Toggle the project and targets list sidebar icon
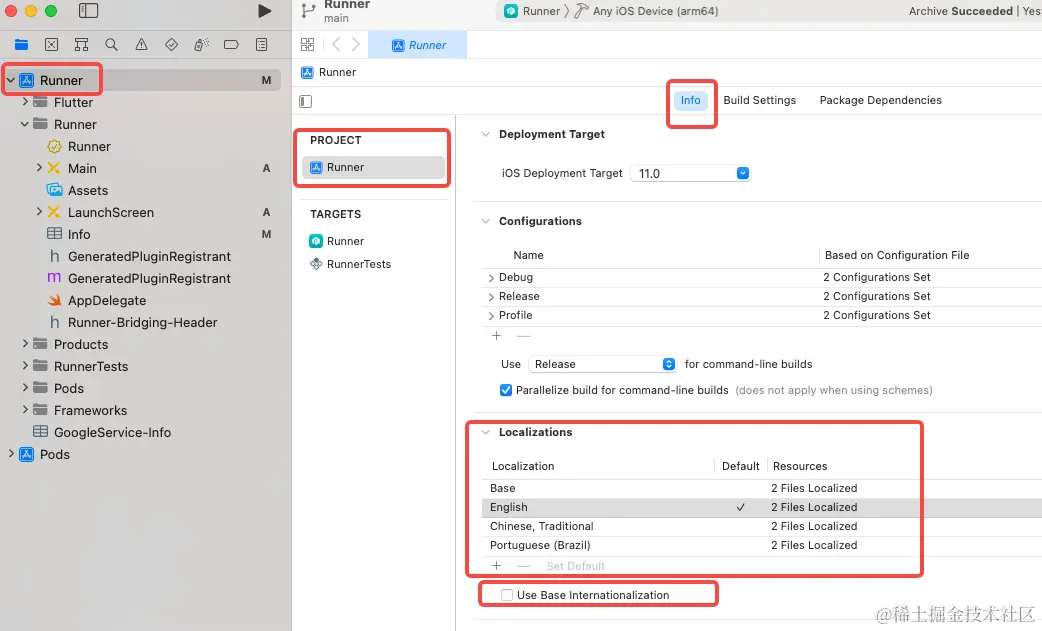 (x=306, y=101)
